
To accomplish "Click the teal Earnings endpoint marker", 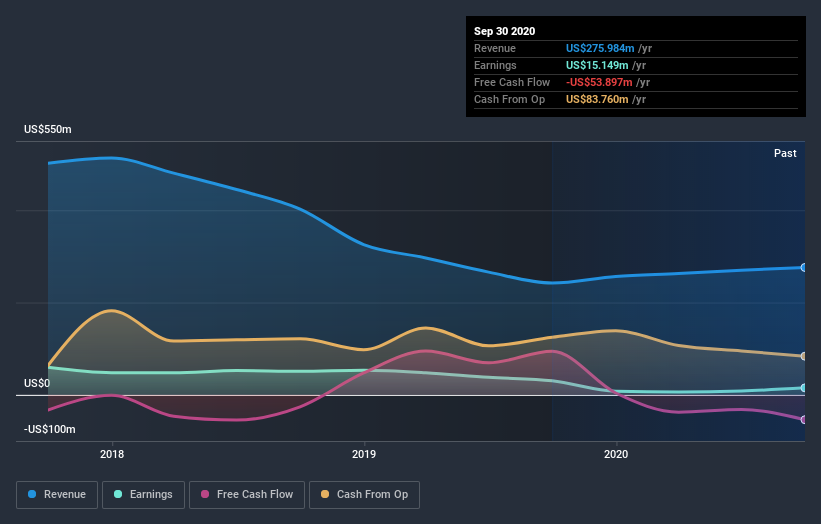I will [x=804, y=388].
